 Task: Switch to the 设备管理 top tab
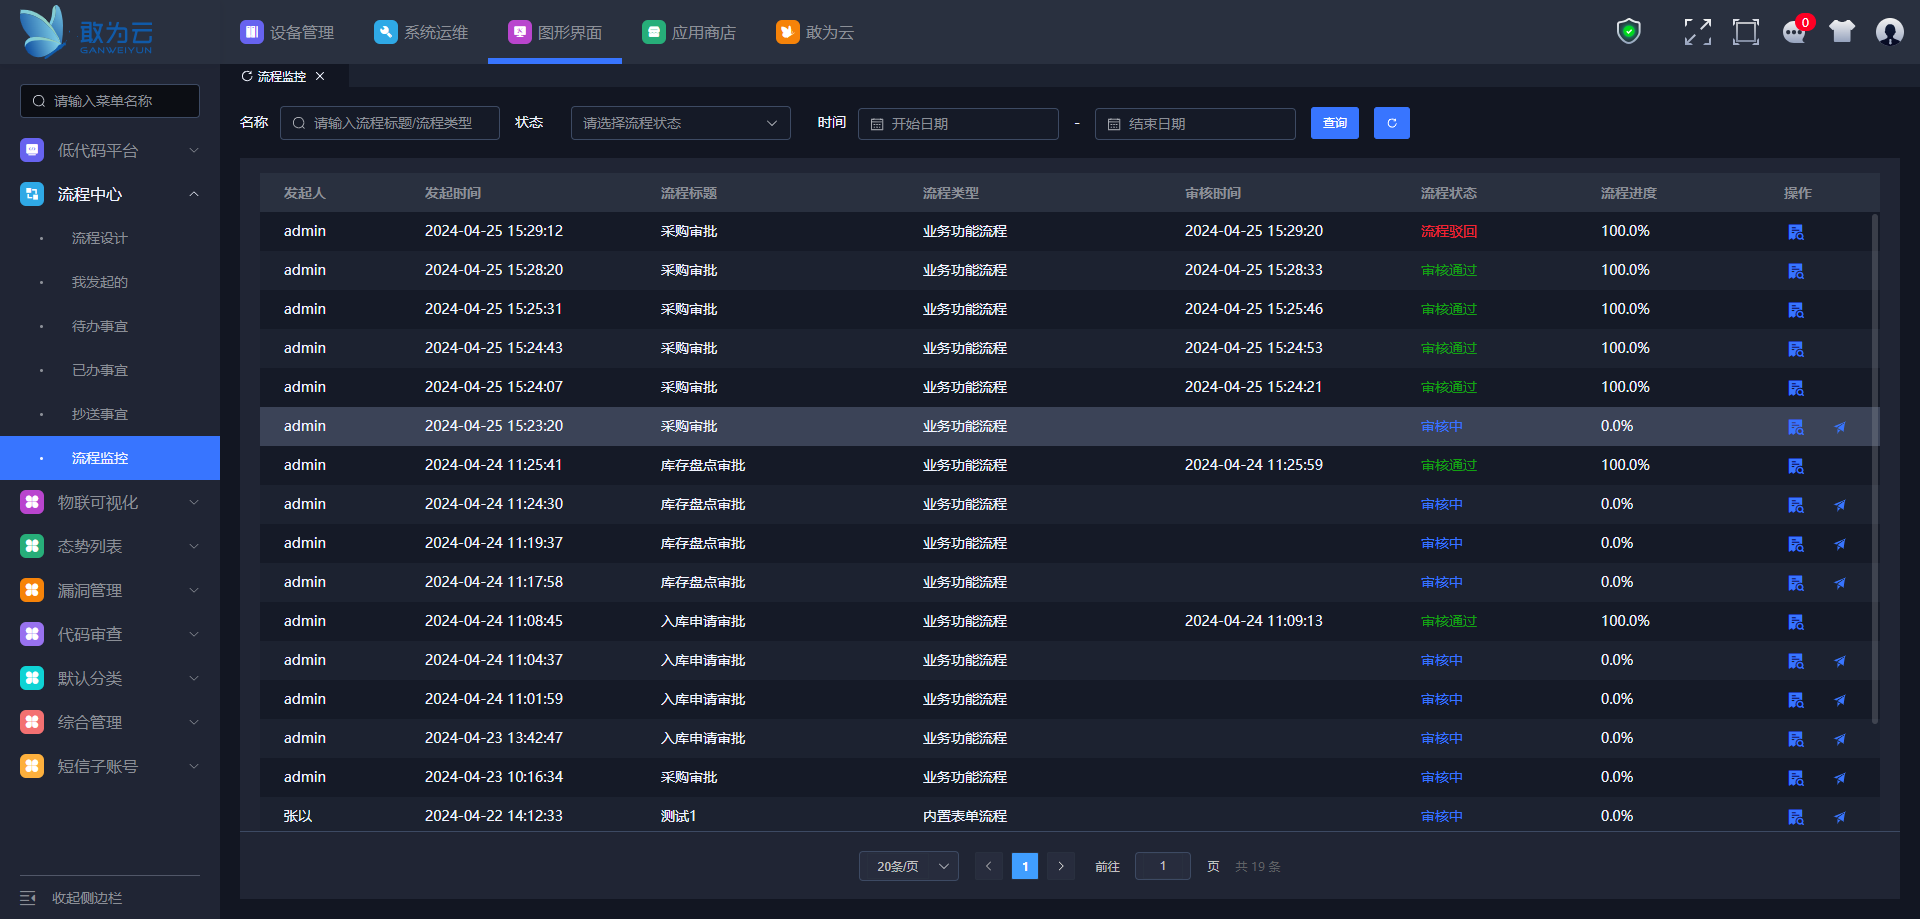[x=288, y=32]
